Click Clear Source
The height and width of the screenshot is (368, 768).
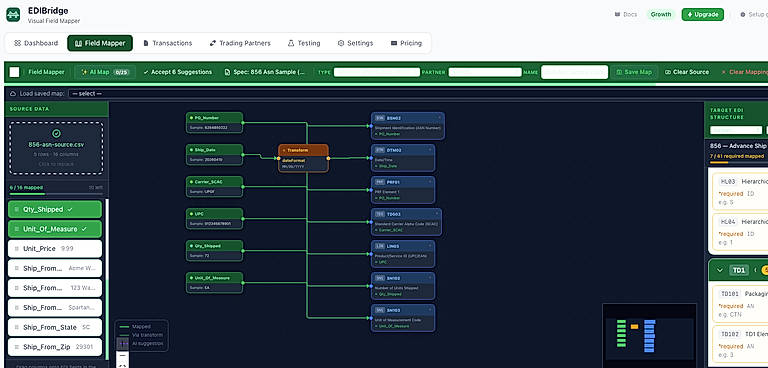687,72
